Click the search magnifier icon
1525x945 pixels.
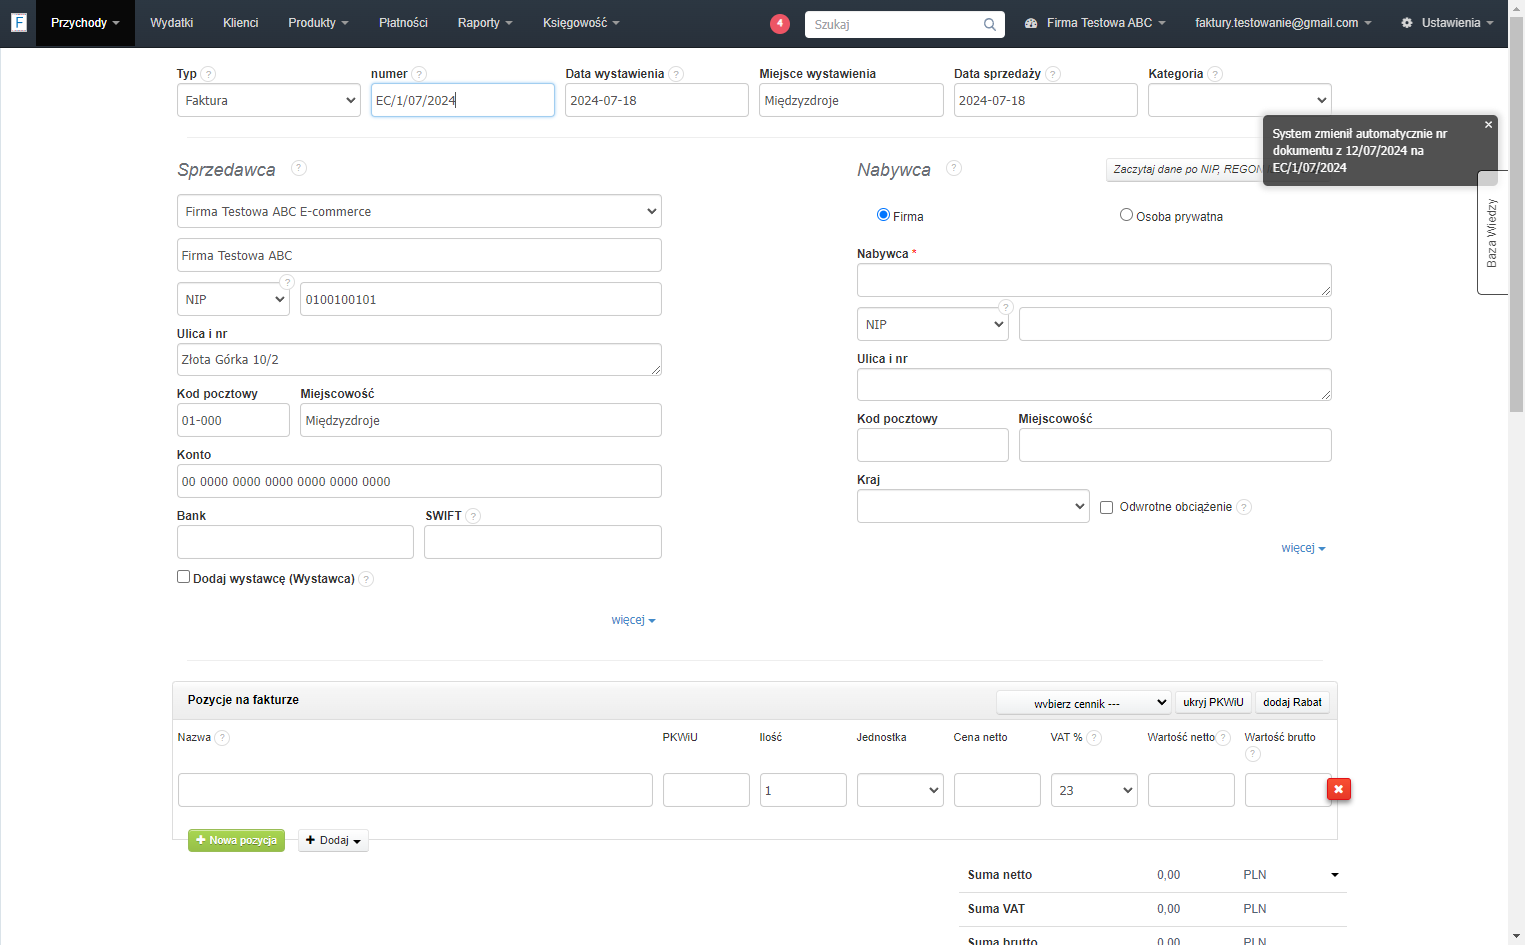point(989,24)
